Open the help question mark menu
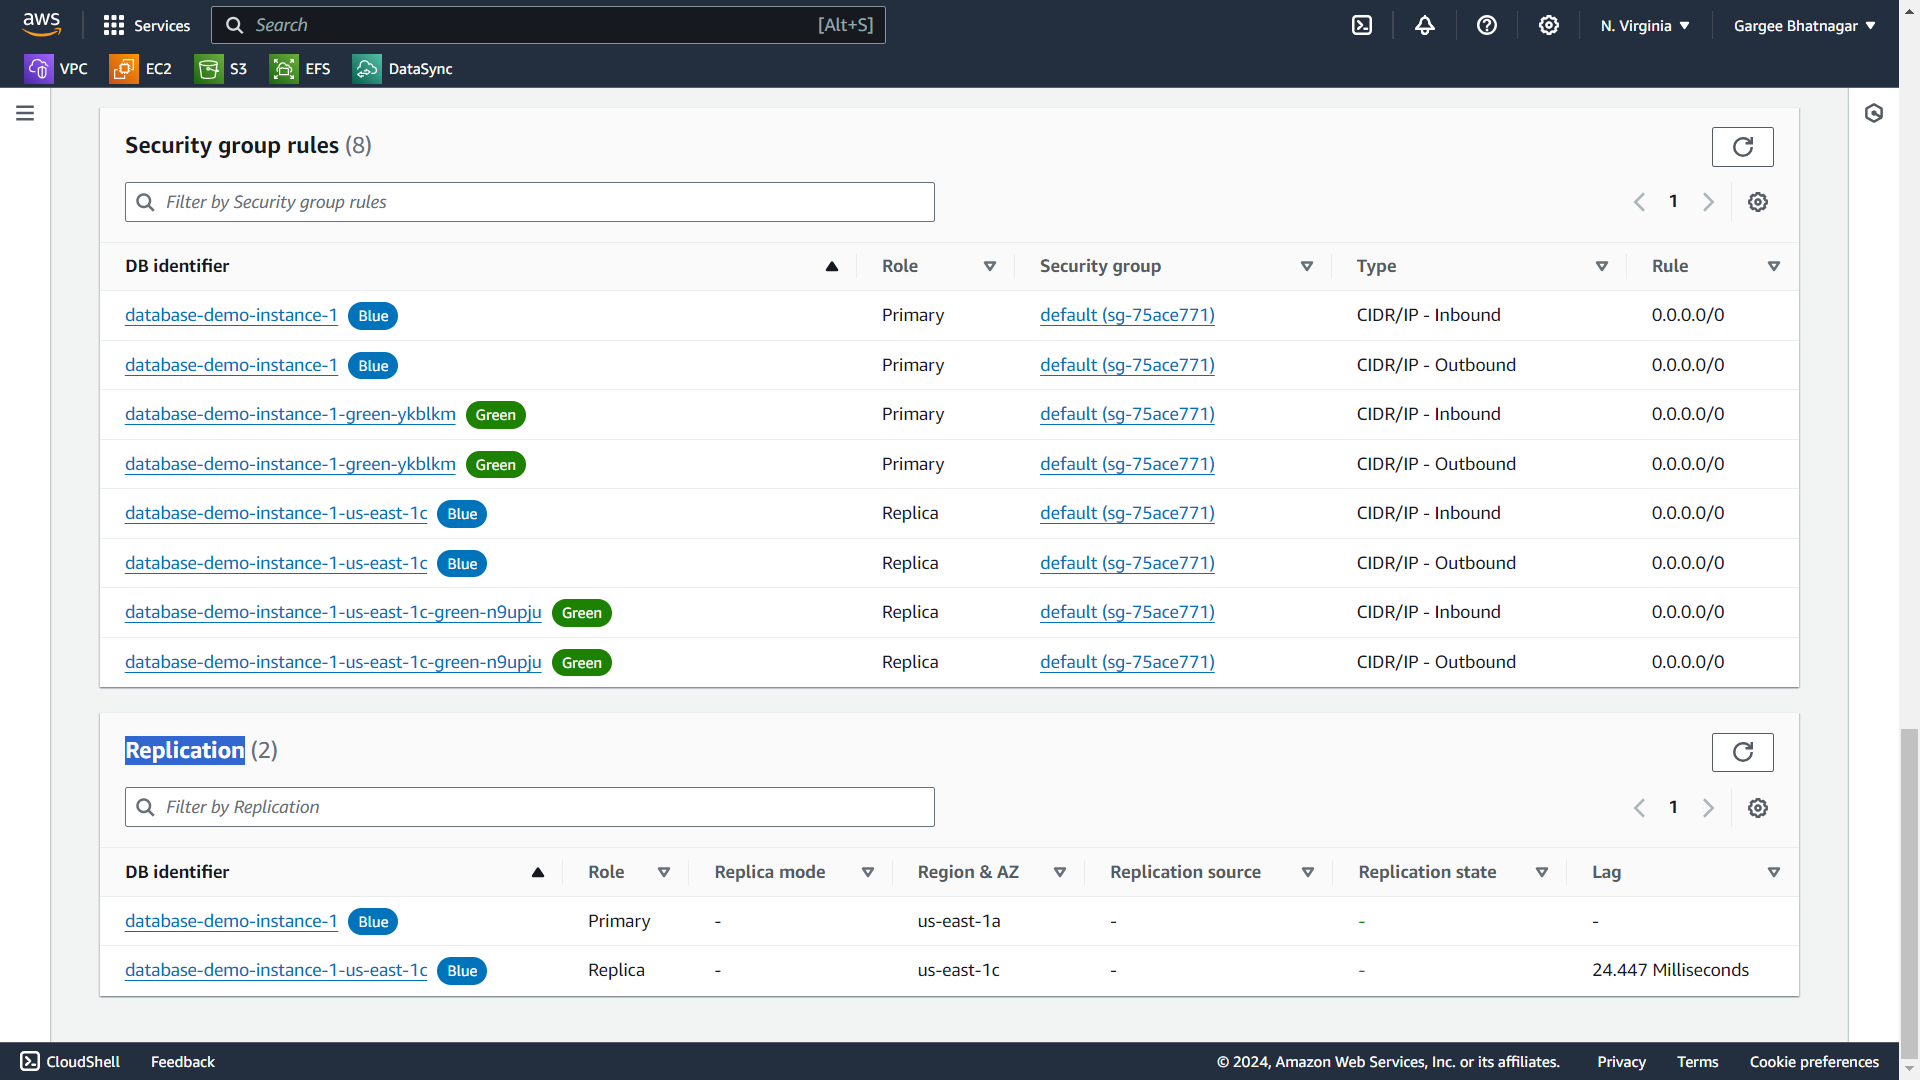 click(x=1487, y=25)
